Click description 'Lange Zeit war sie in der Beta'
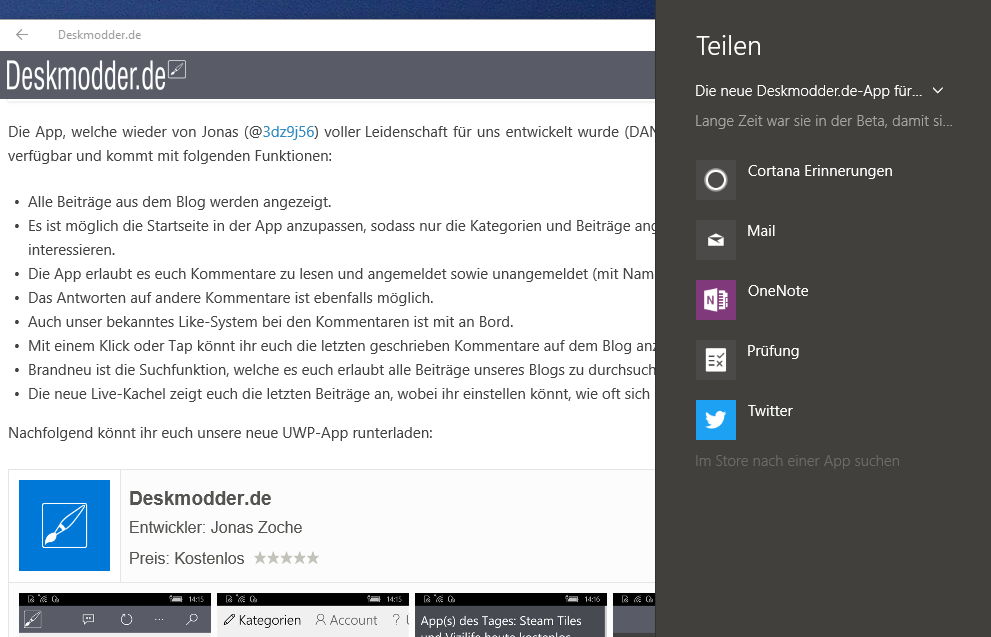The height and width of the screenshot is (637, 991). [824, 121]
